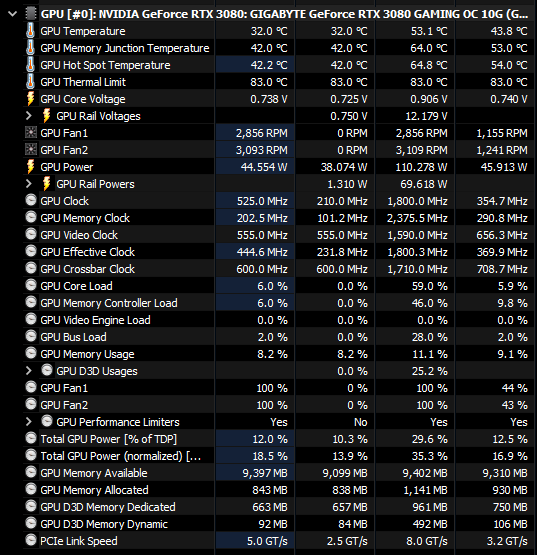Click the 1,800.0 MHz maximum GPU Clock value
This screenshot has width=537, height=555.
pyautogui.click(x=417, y=201)
